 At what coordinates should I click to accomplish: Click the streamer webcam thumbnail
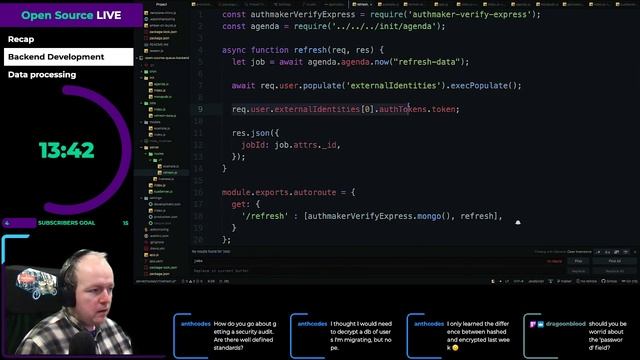(67, 296)
